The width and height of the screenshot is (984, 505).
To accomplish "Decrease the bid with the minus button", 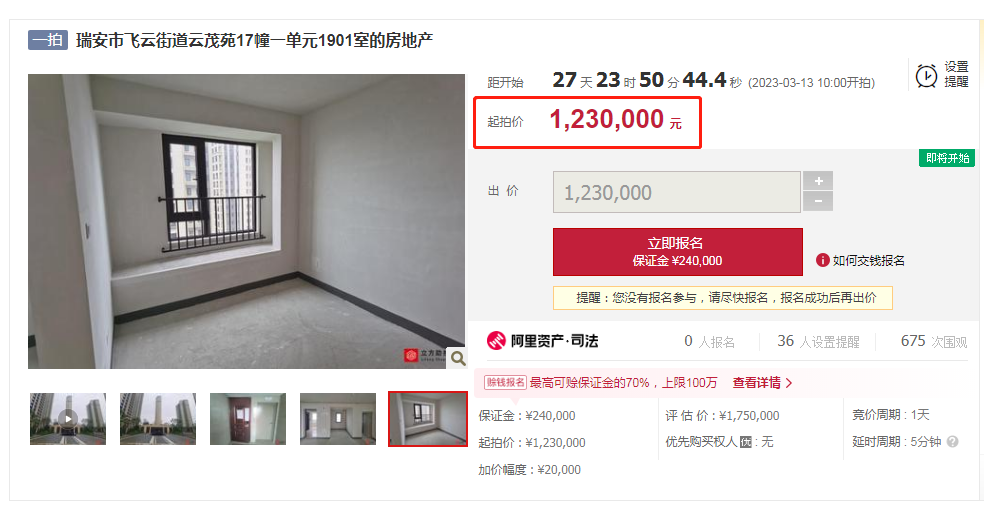I will coord(818,201).
